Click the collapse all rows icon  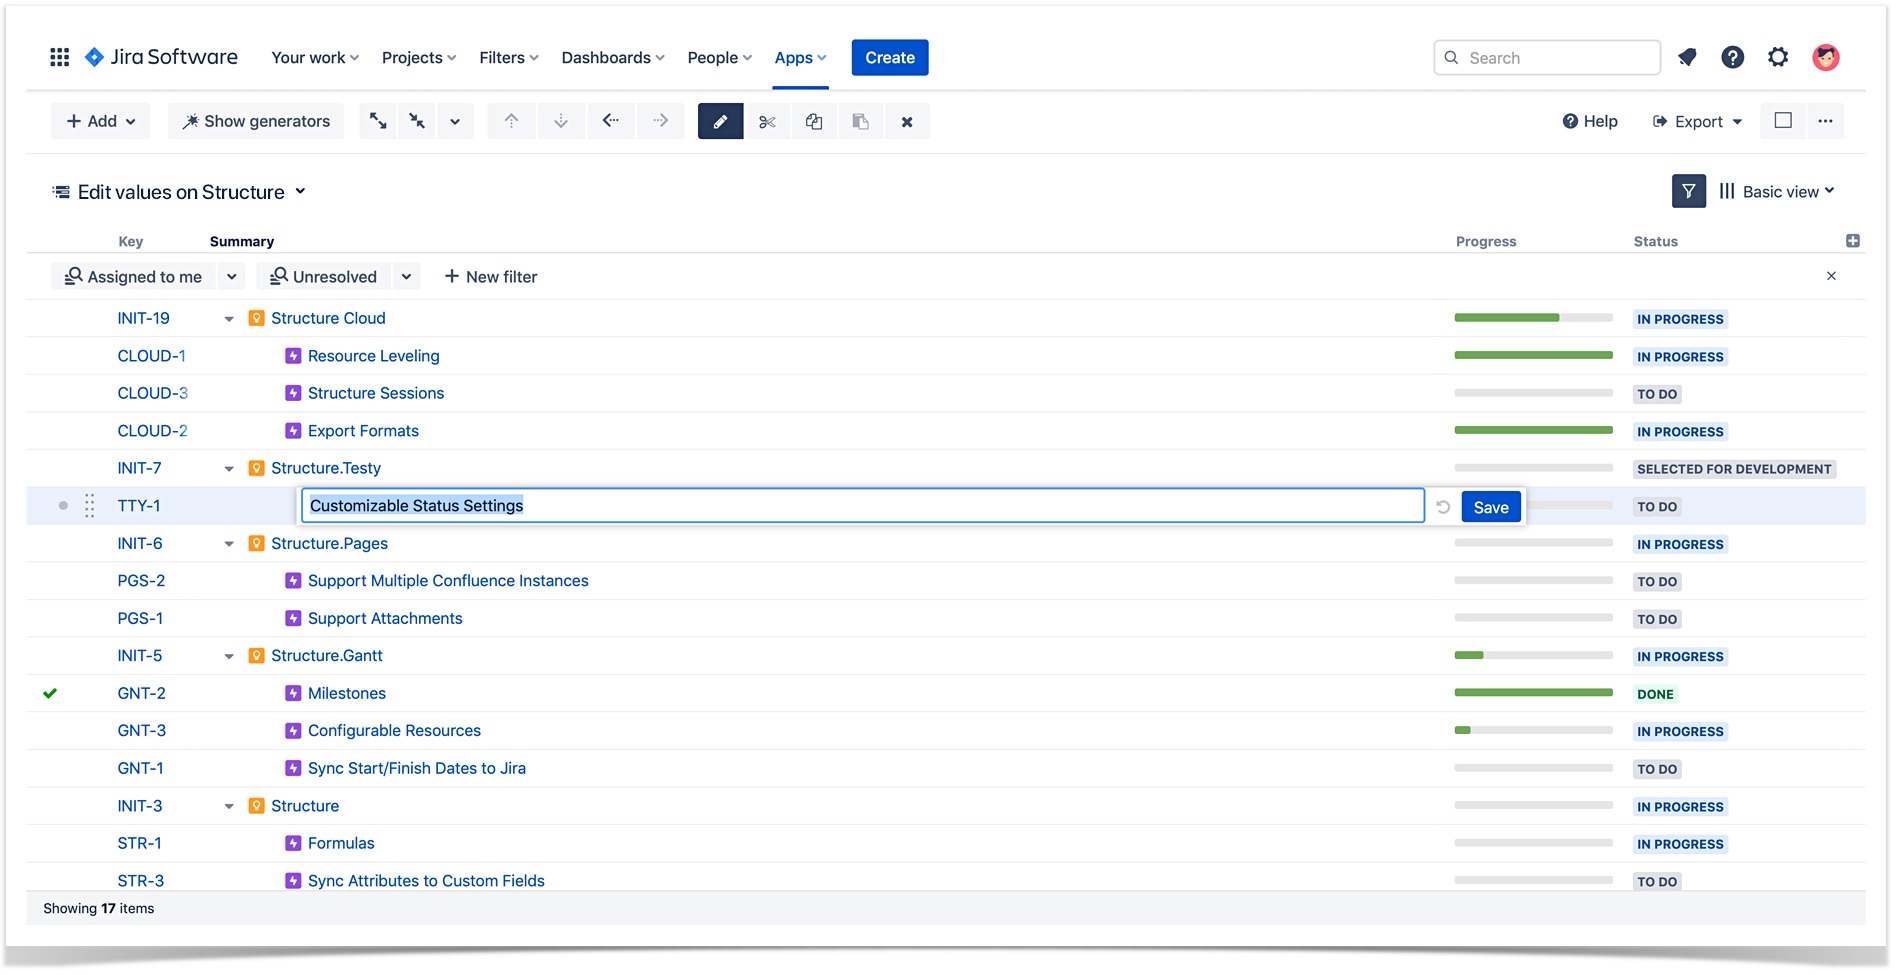(x=417, y=121)
